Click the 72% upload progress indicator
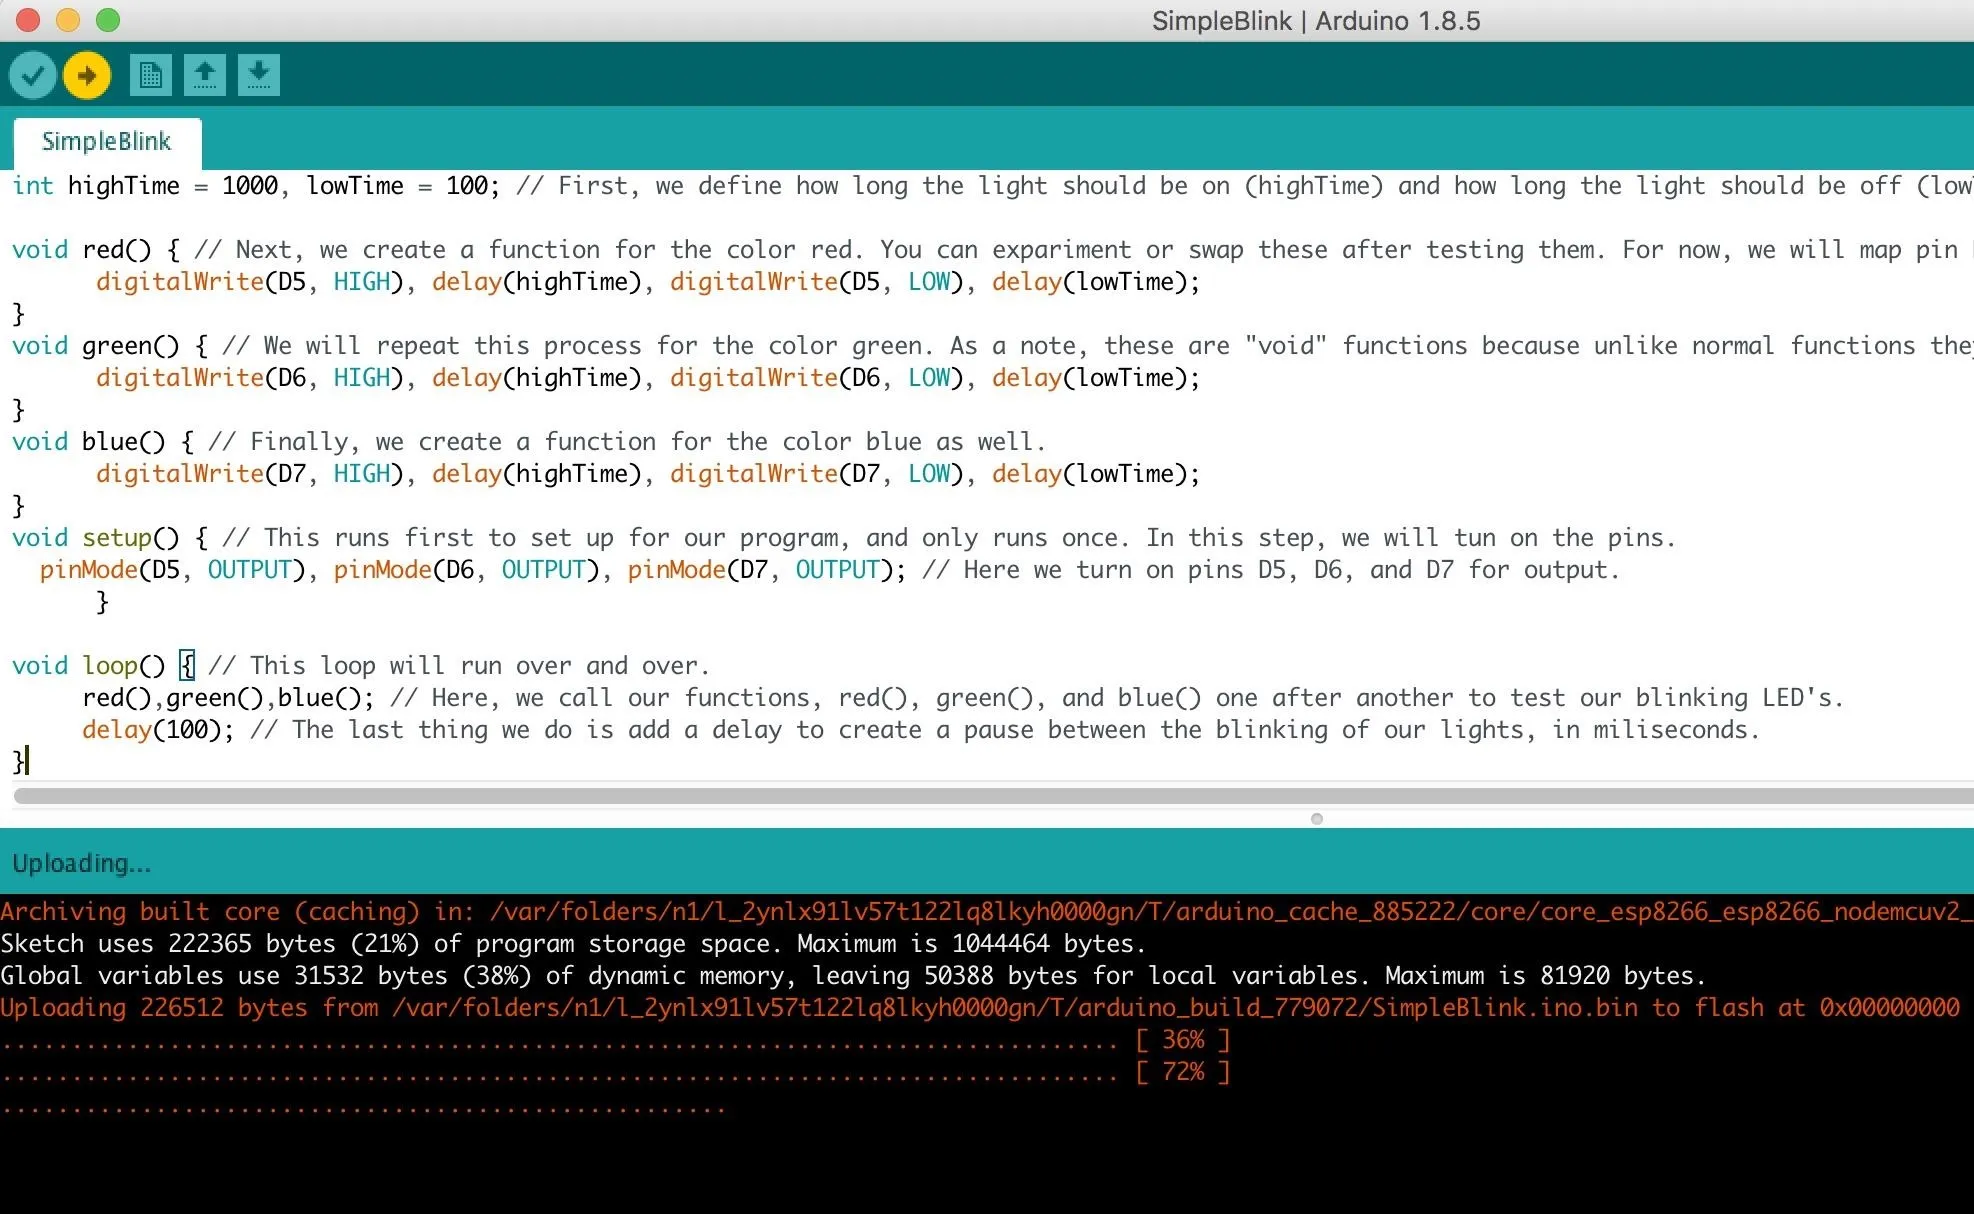The height and width of the screenshot is (1214, 1974). click(x=1183, y=1072)
